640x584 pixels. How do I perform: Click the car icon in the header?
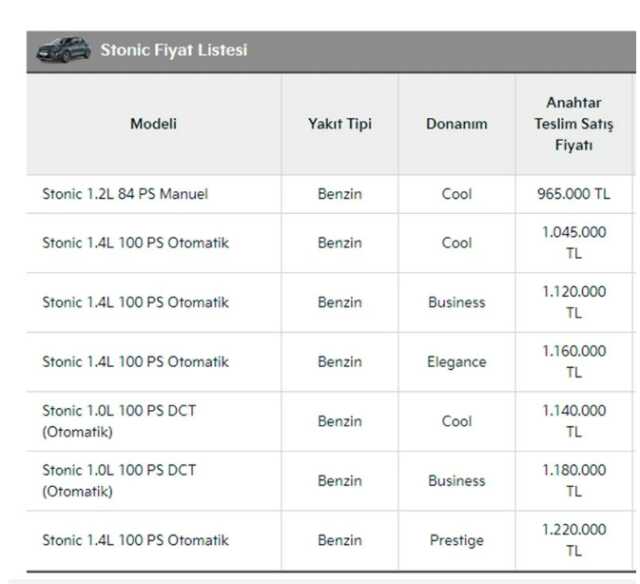64,50
